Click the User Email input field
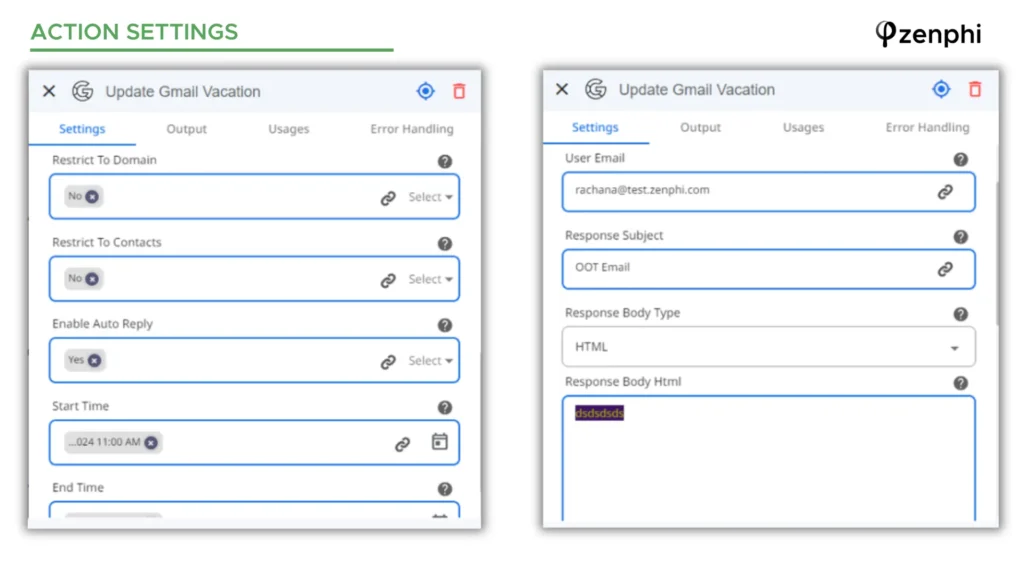This screenshot has width=1024, height=576. [769, 192]
